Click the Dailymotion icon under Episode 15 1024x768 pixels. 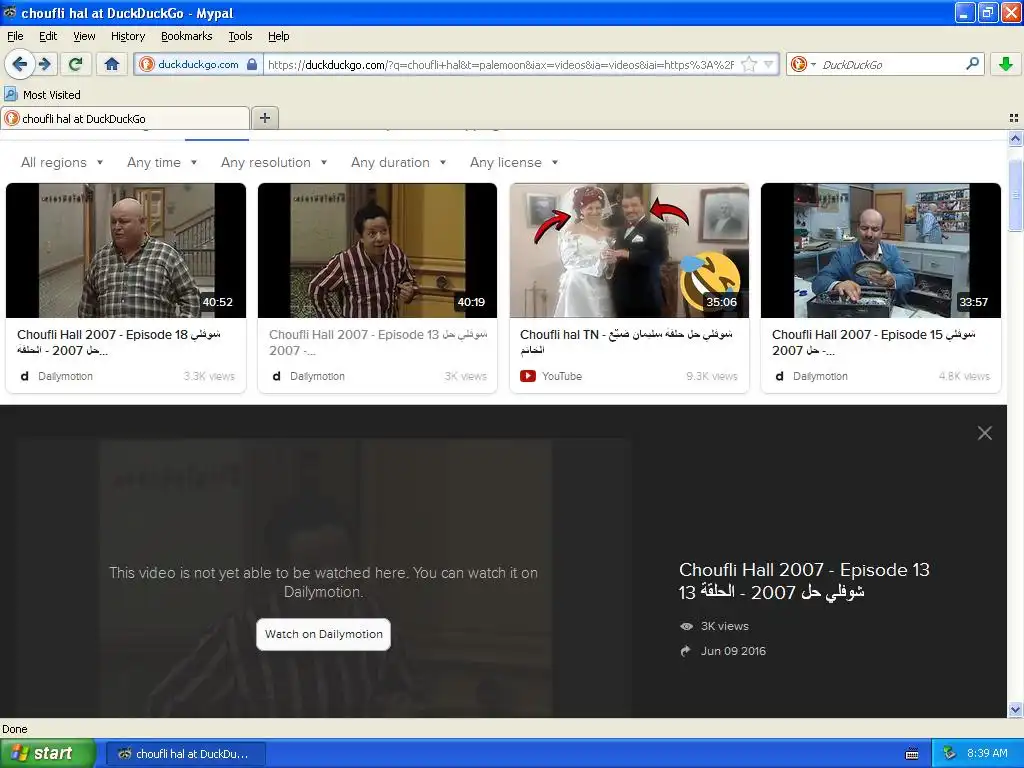click(x=779, y=376)
